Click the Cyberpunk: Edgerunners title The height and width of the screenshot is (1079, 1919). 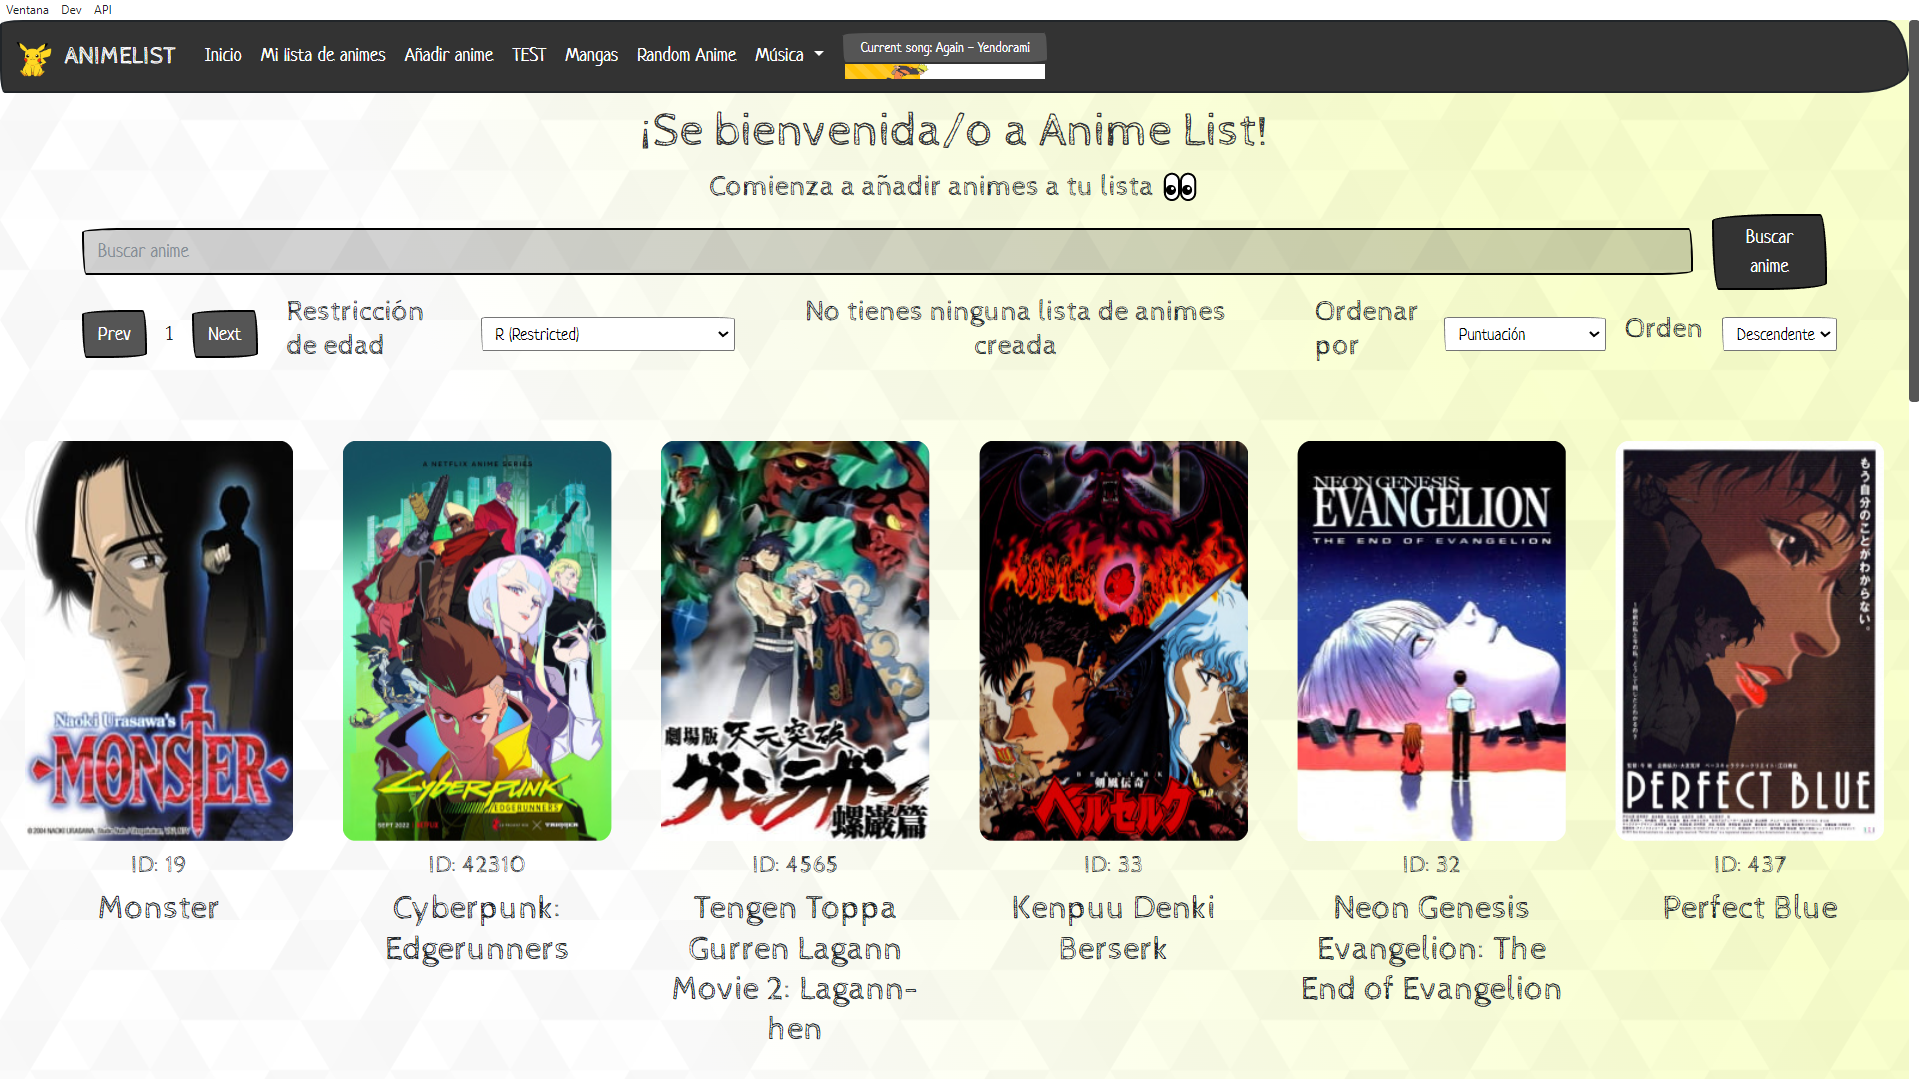tap(477, 928)
